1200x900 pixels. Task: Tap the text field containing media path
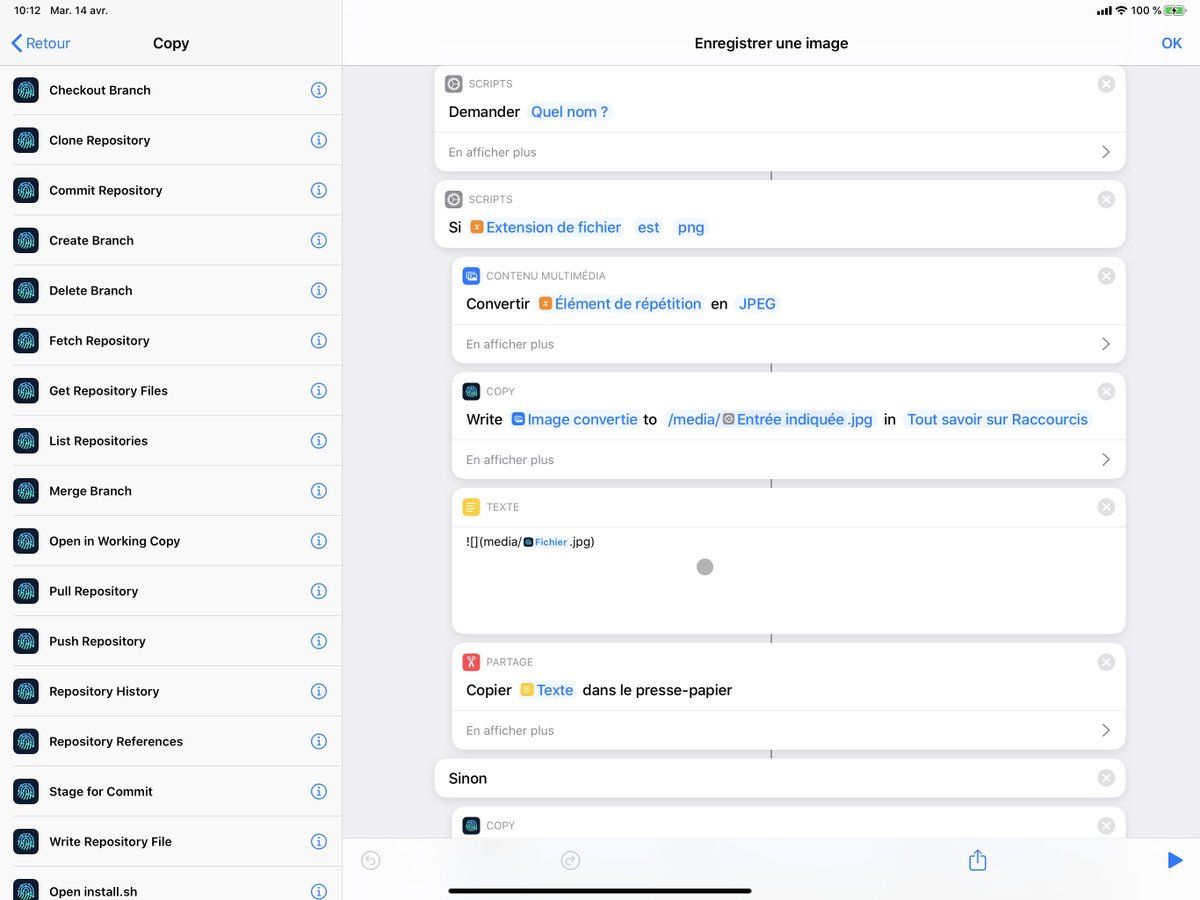(788, 580)
